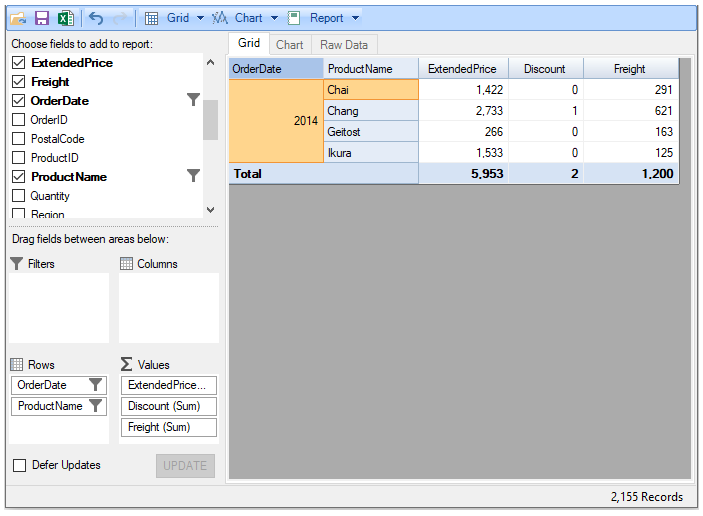Click the Chart icon in toolbar
This screenshot has height=516, width=703.
[220, 18]
